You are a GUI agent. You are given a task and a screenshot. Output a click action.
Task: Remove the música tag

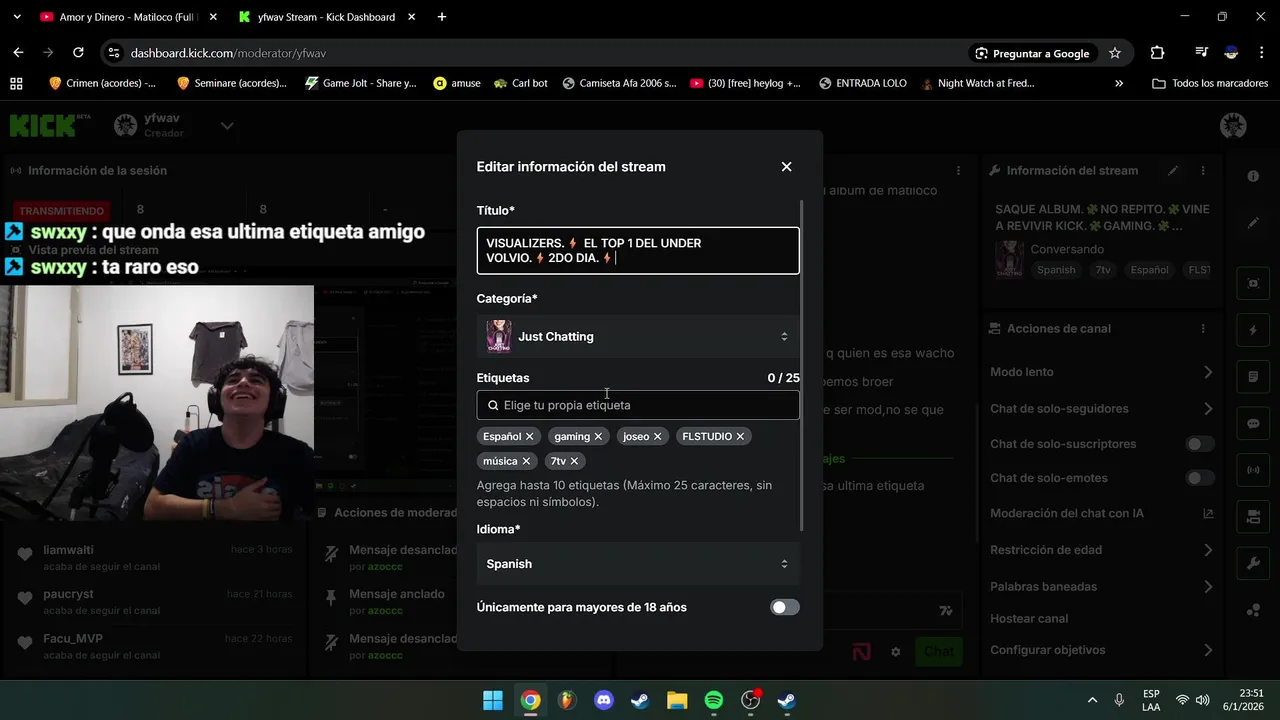(526, 461)
